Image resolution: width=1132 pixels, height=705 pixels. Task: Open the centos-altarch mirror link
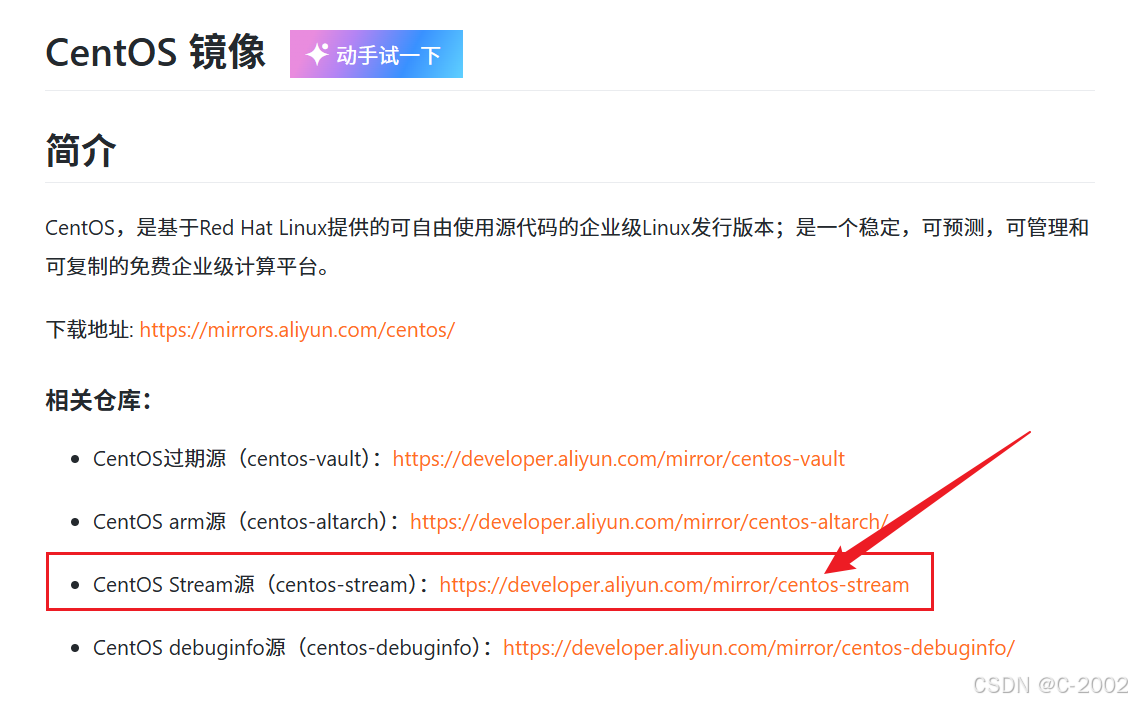649,522
